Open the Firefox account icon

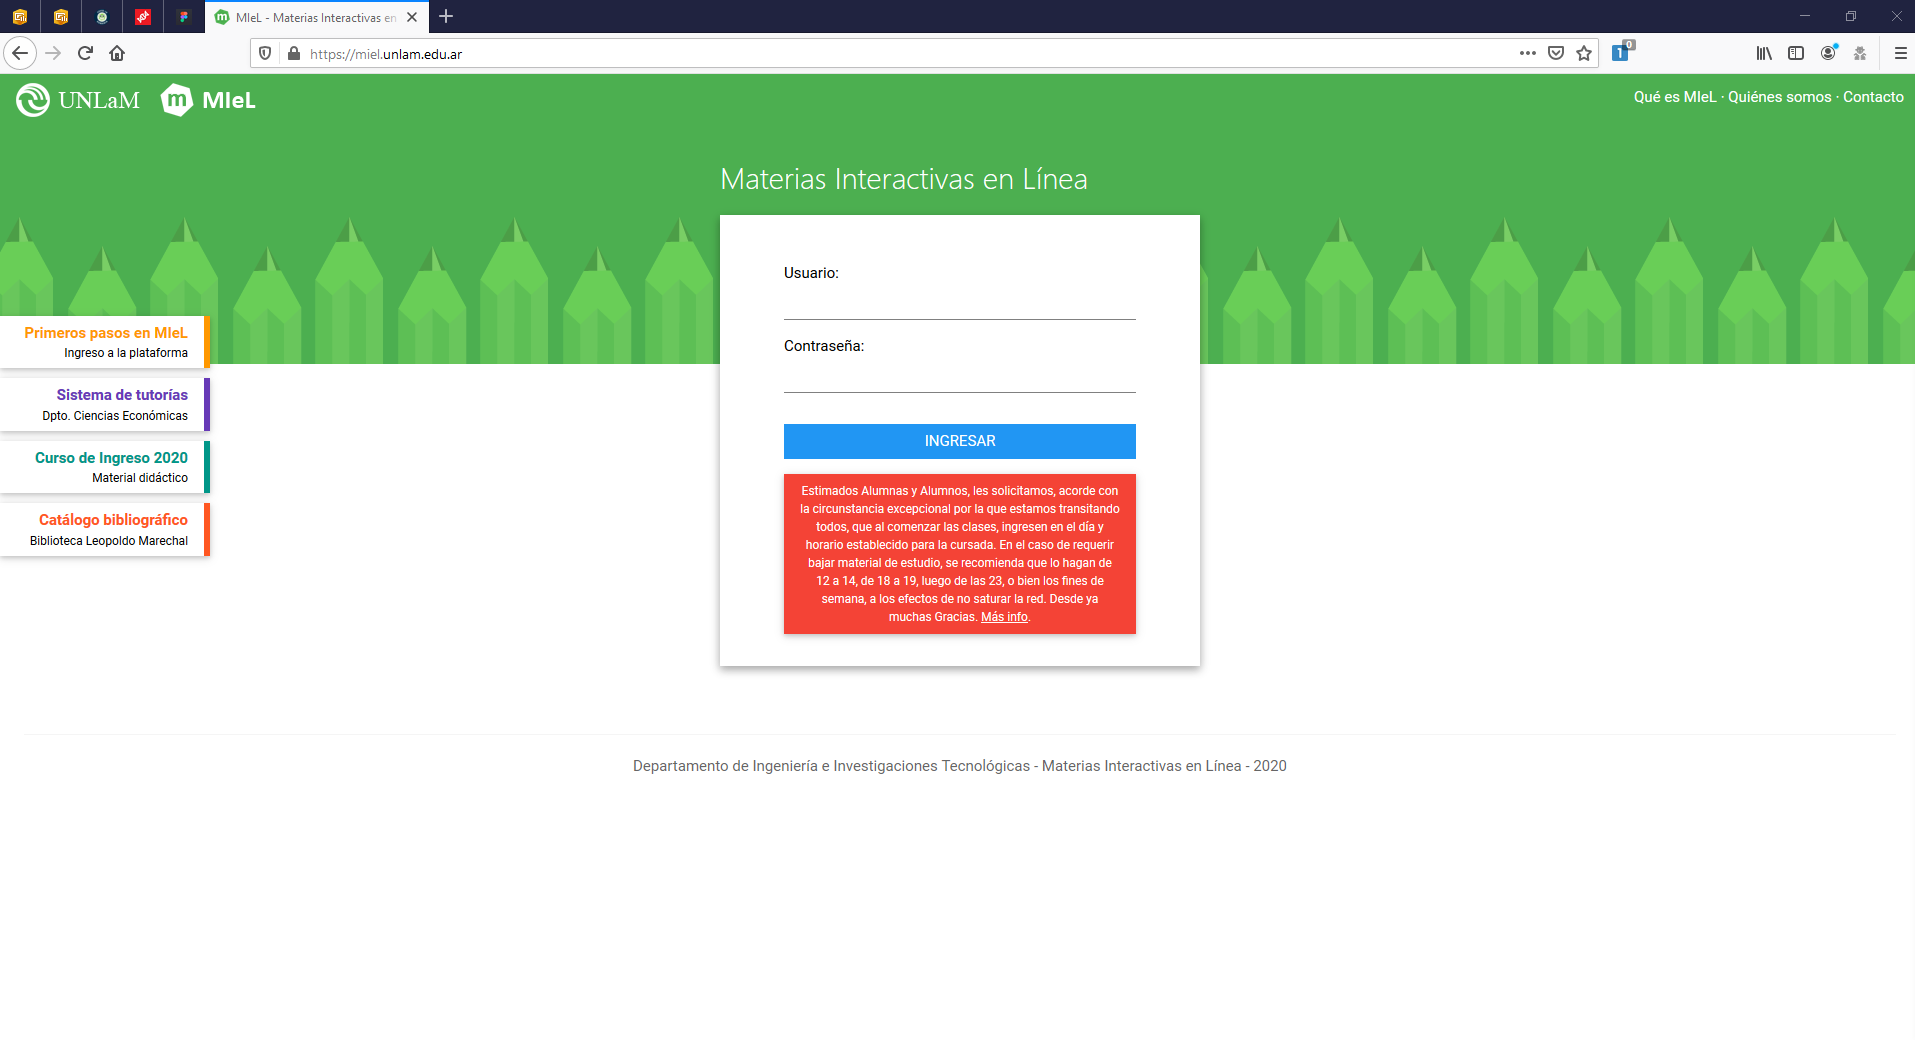click(1829, 53)
